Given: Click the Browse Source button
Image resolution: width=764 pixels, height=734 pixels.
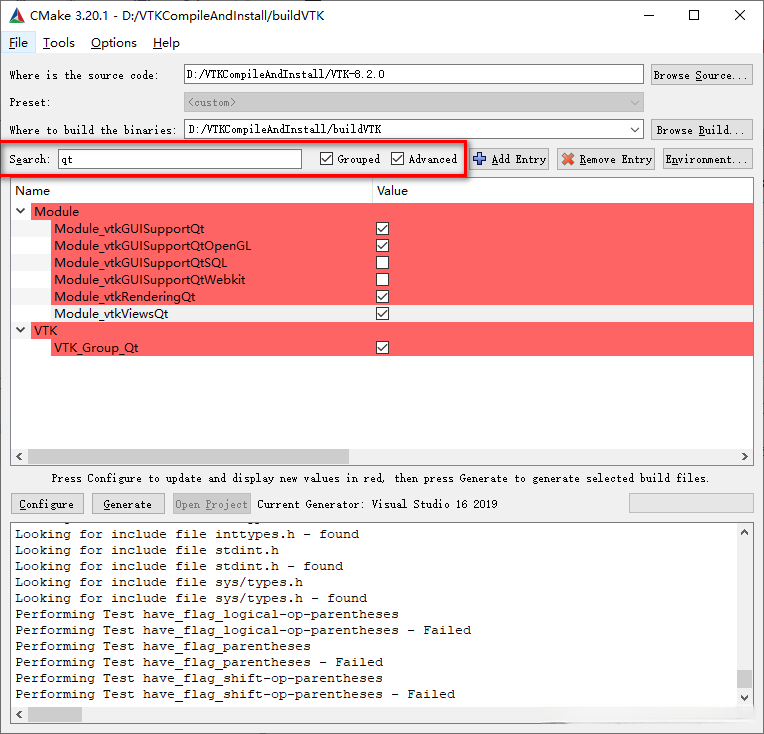Looking at the screenshot, I should click(x=702, y=75).
